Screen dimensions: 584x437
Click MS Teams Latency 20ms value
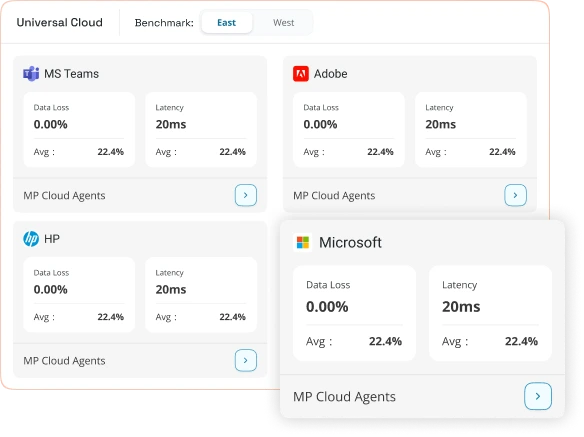(x=171, y=124)
